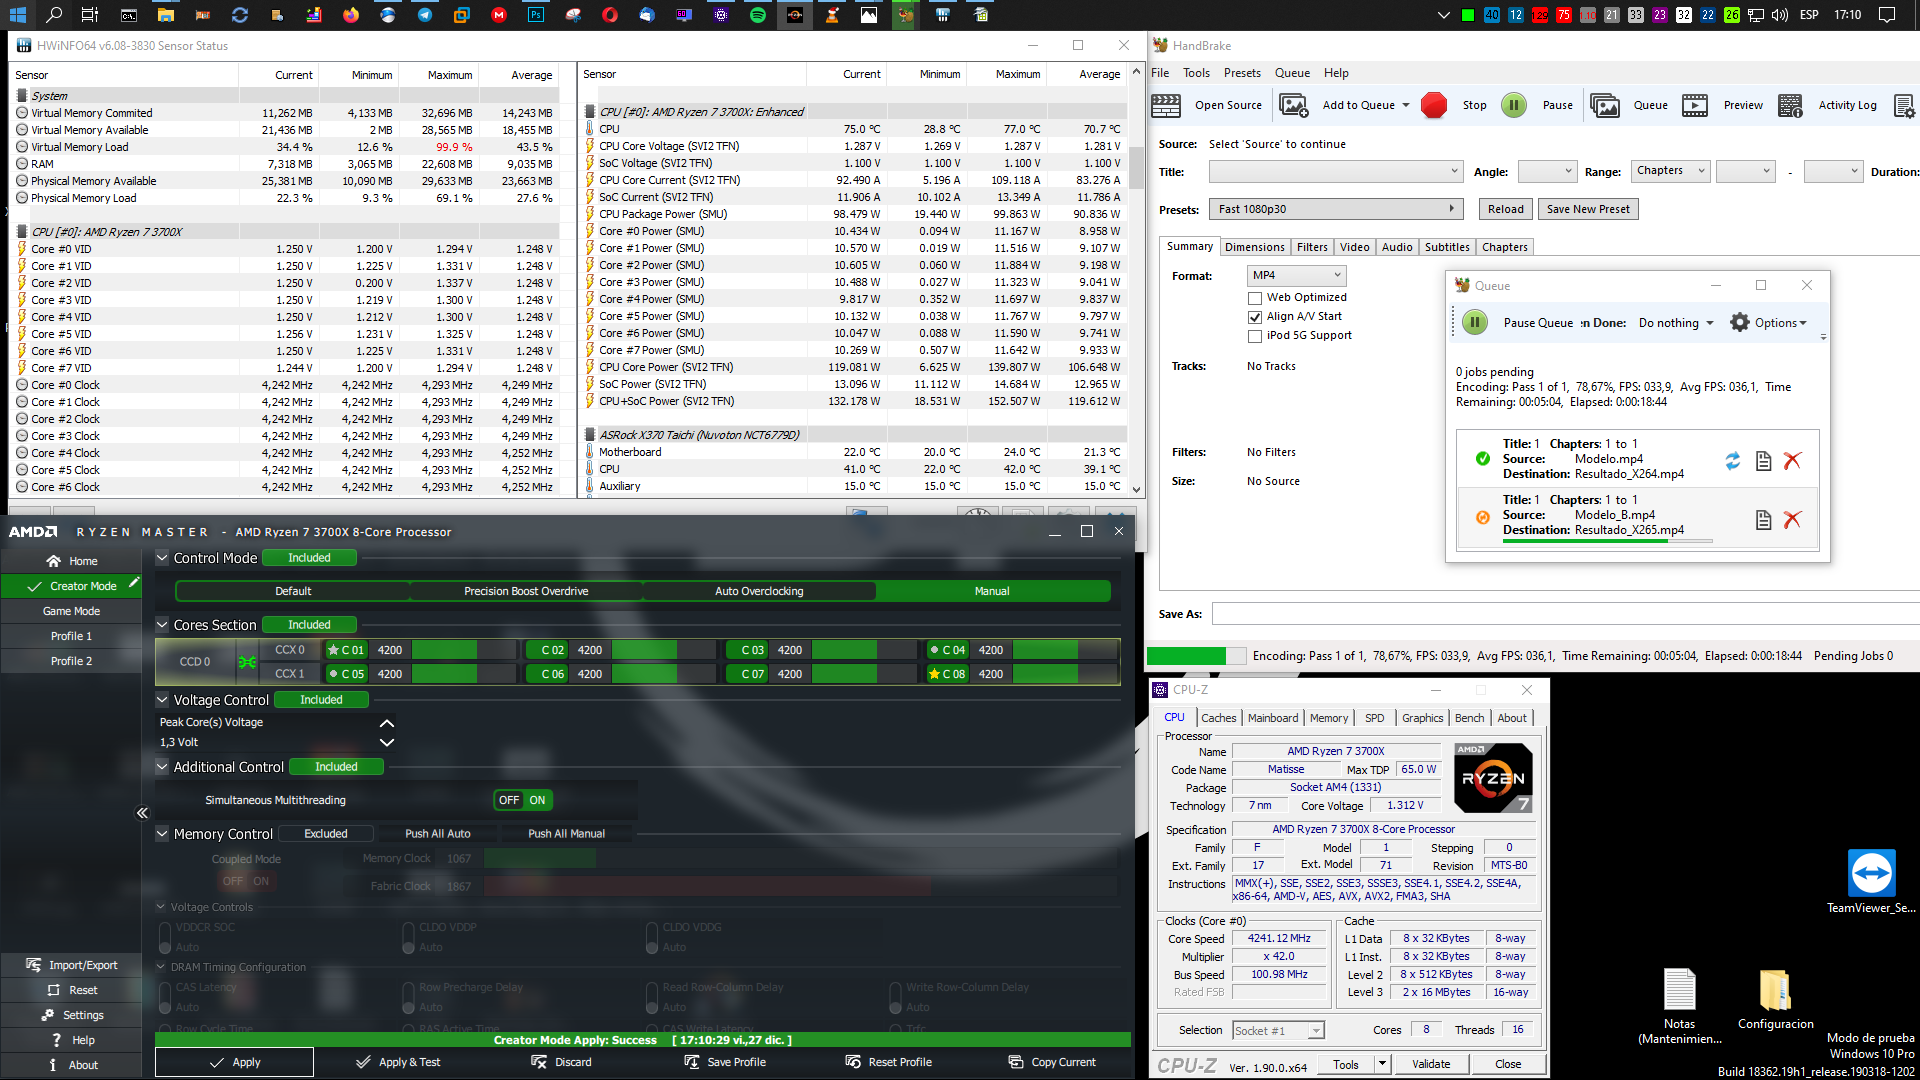Open Ryzen Master Help
Viewport: 1920px width, 1080px height.
click(x=72, y=1040)
